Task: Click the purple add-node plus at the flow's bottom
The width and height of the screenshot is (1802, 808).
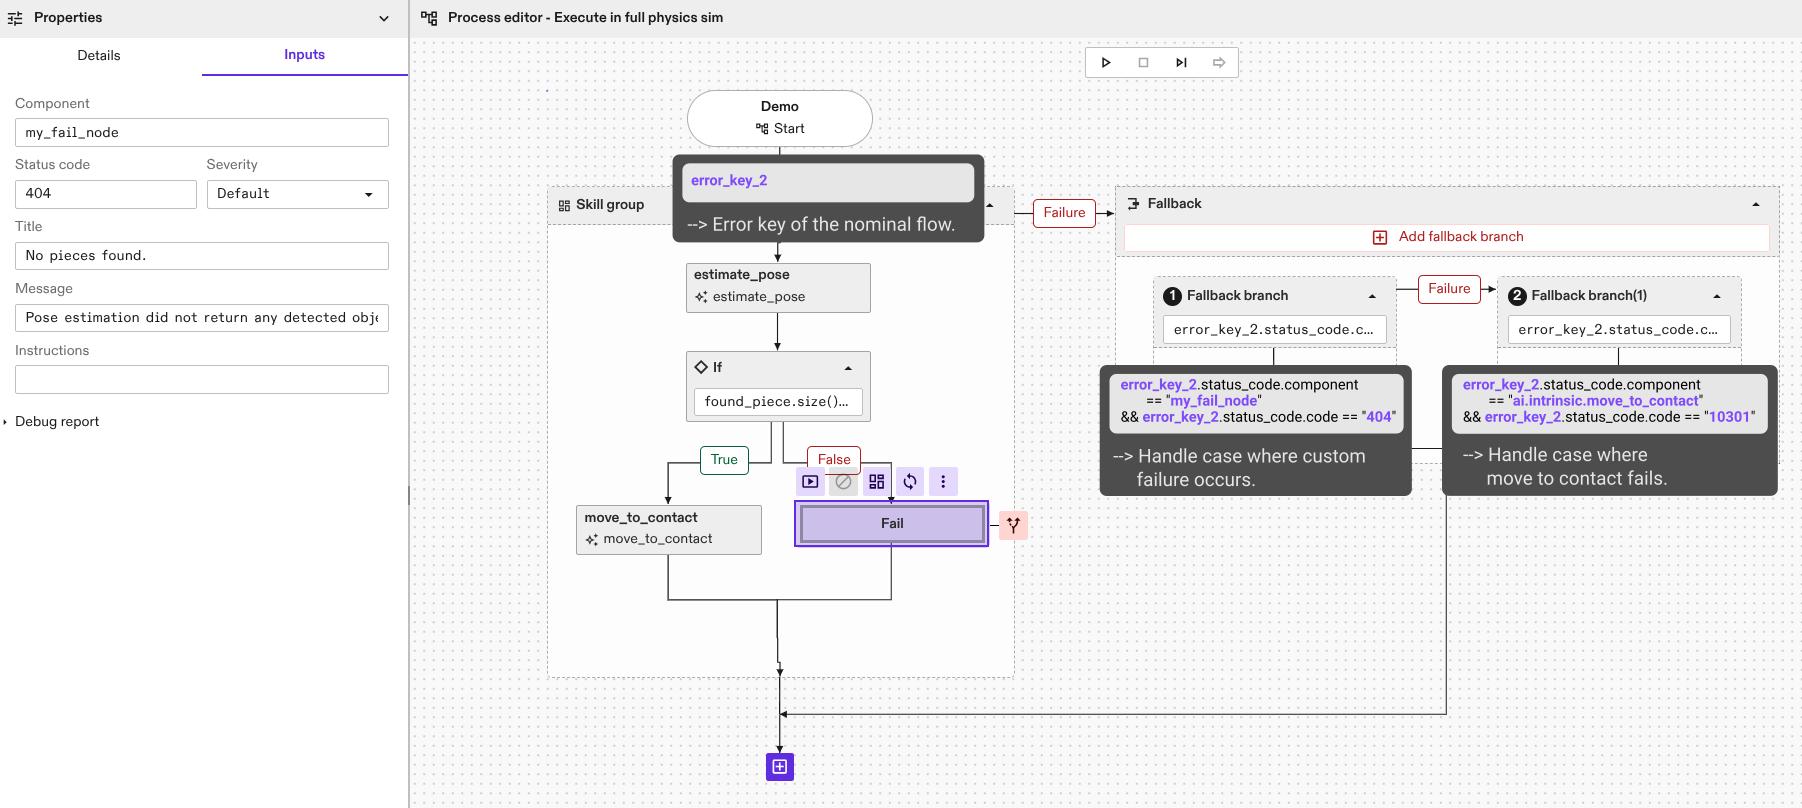Action: click(x=780, y=767)
